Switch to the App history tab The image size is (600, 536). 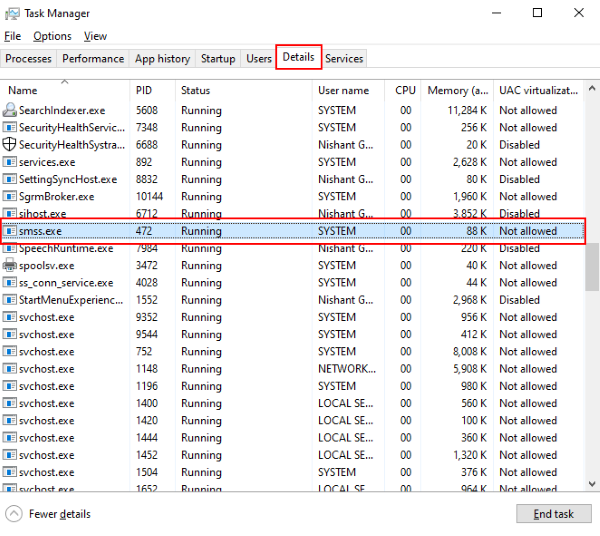162,59
